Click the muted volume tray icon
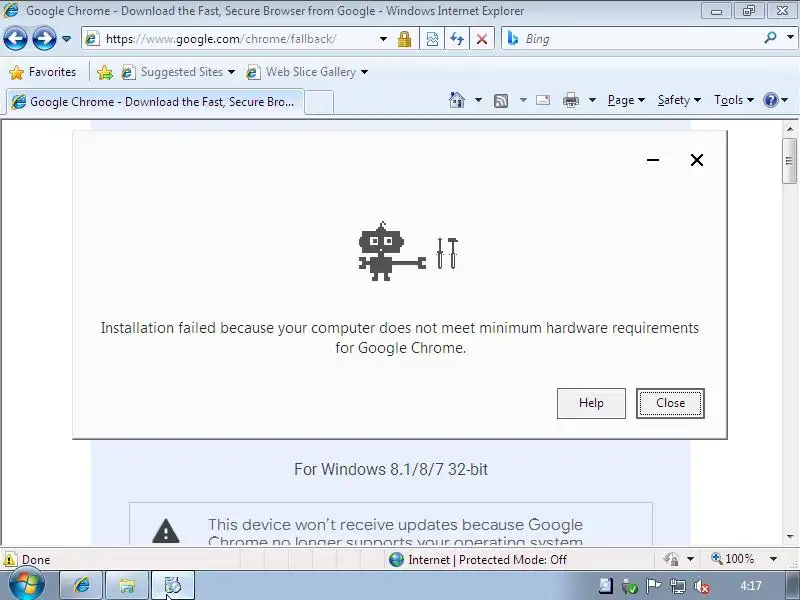 [703, 586]
